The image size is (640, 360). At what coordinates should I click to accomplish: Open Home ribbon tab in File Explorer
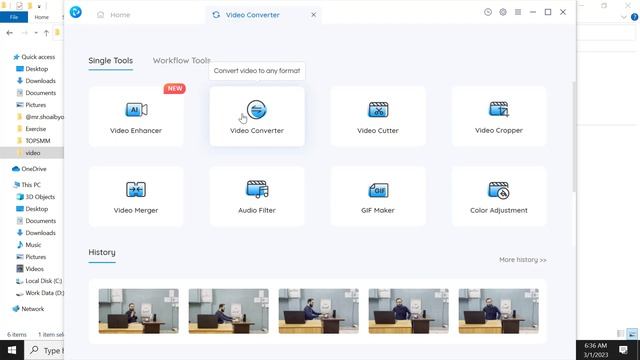click(x=41, y=17)
